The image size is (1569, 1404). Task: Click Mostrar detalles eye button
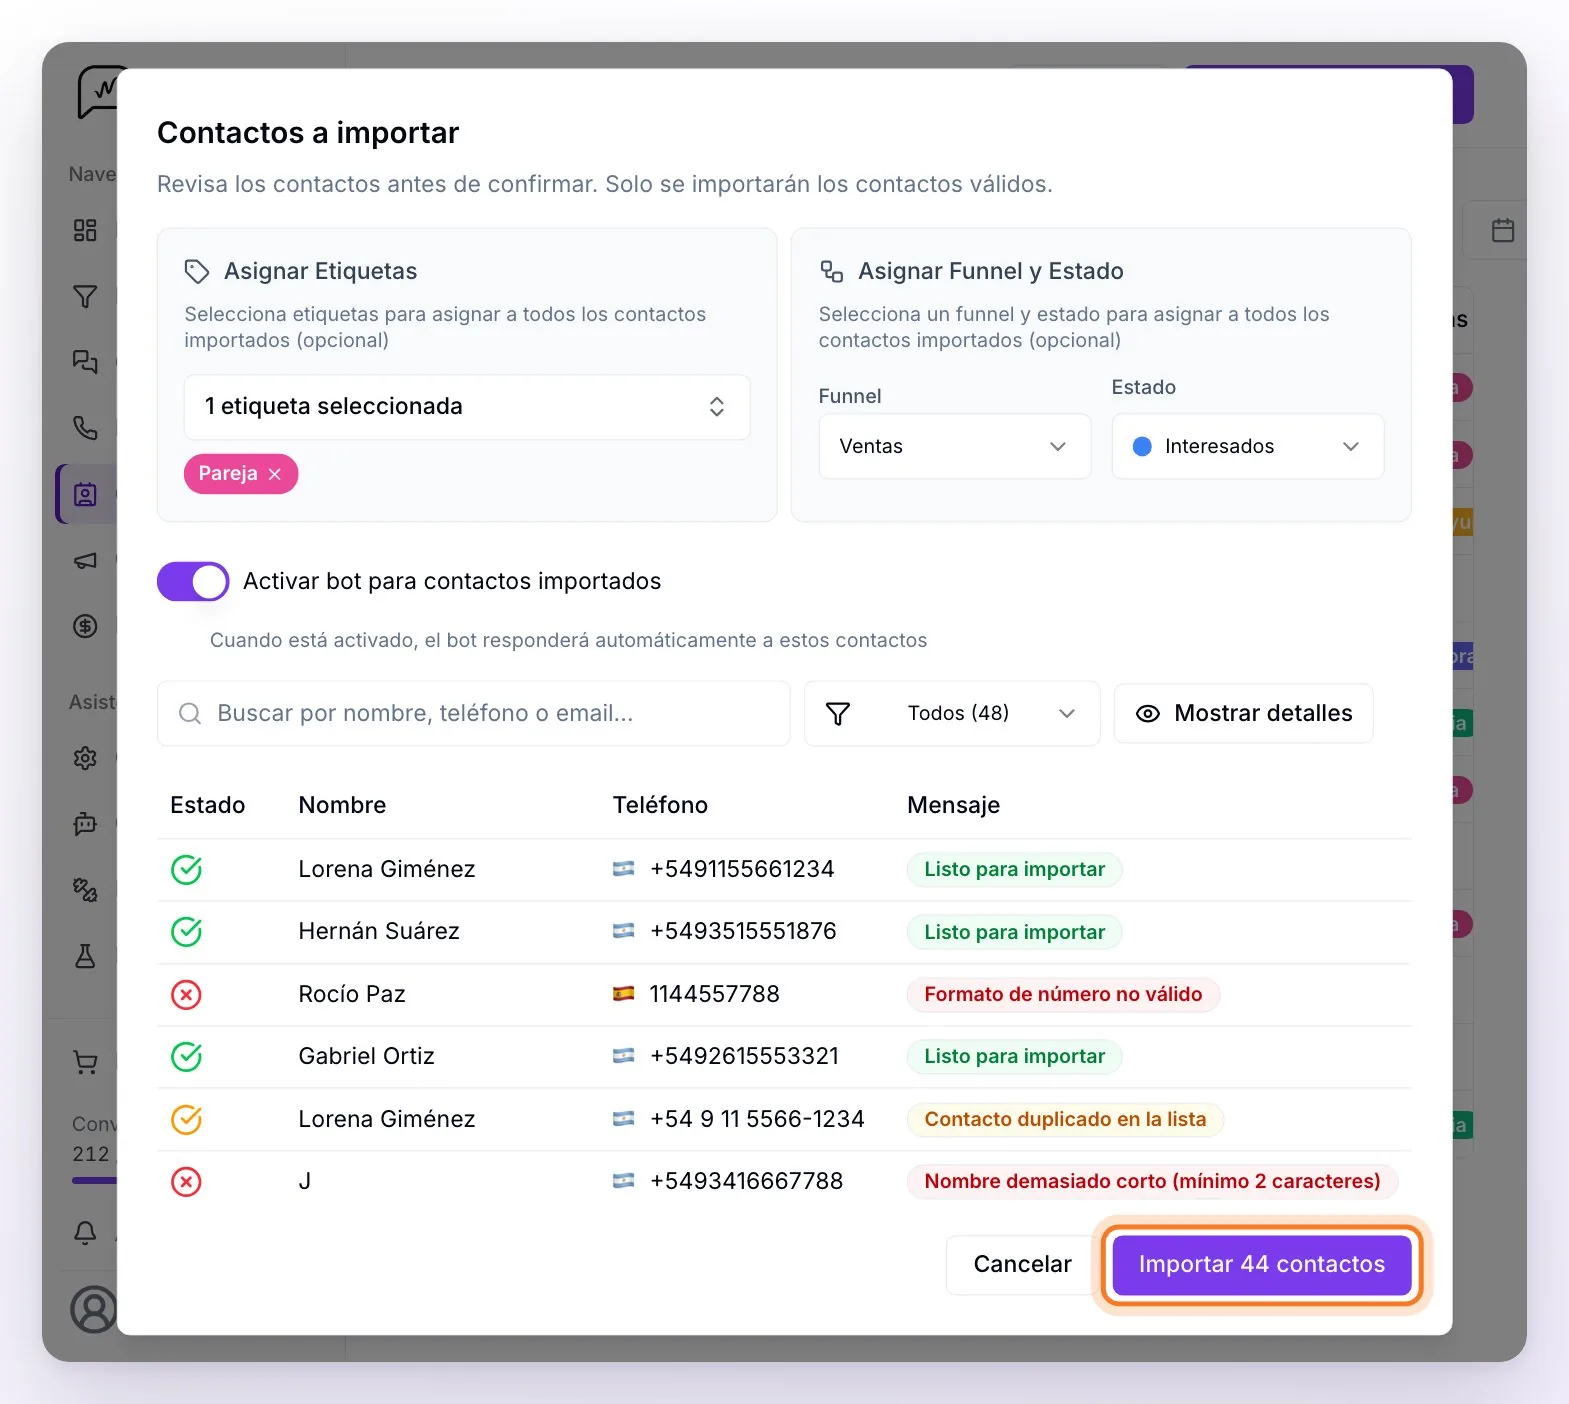[x=1243, y=713]
